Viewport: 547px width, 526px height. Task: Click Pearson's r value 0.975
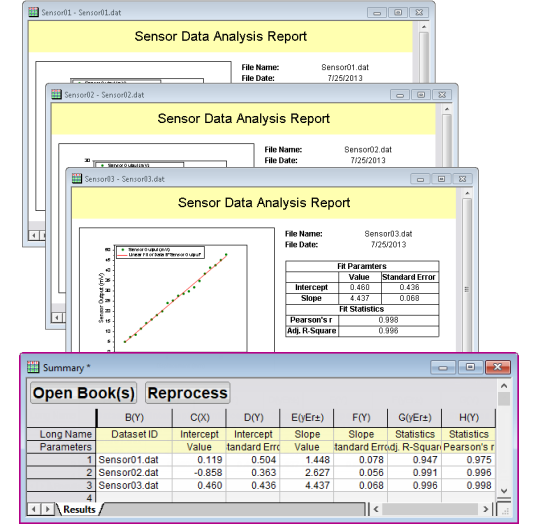pos(469,460)
